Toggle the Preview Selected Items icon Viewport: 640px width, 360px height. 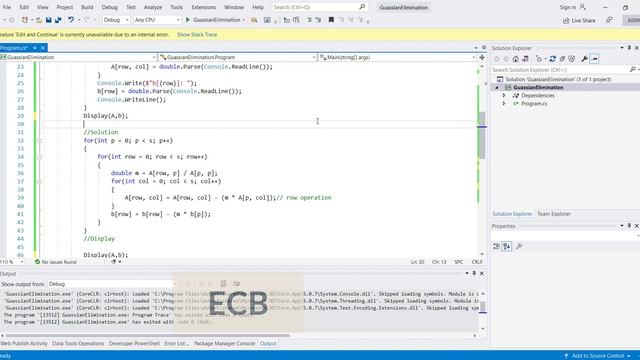pyautogui.click(x=594, y=59)
